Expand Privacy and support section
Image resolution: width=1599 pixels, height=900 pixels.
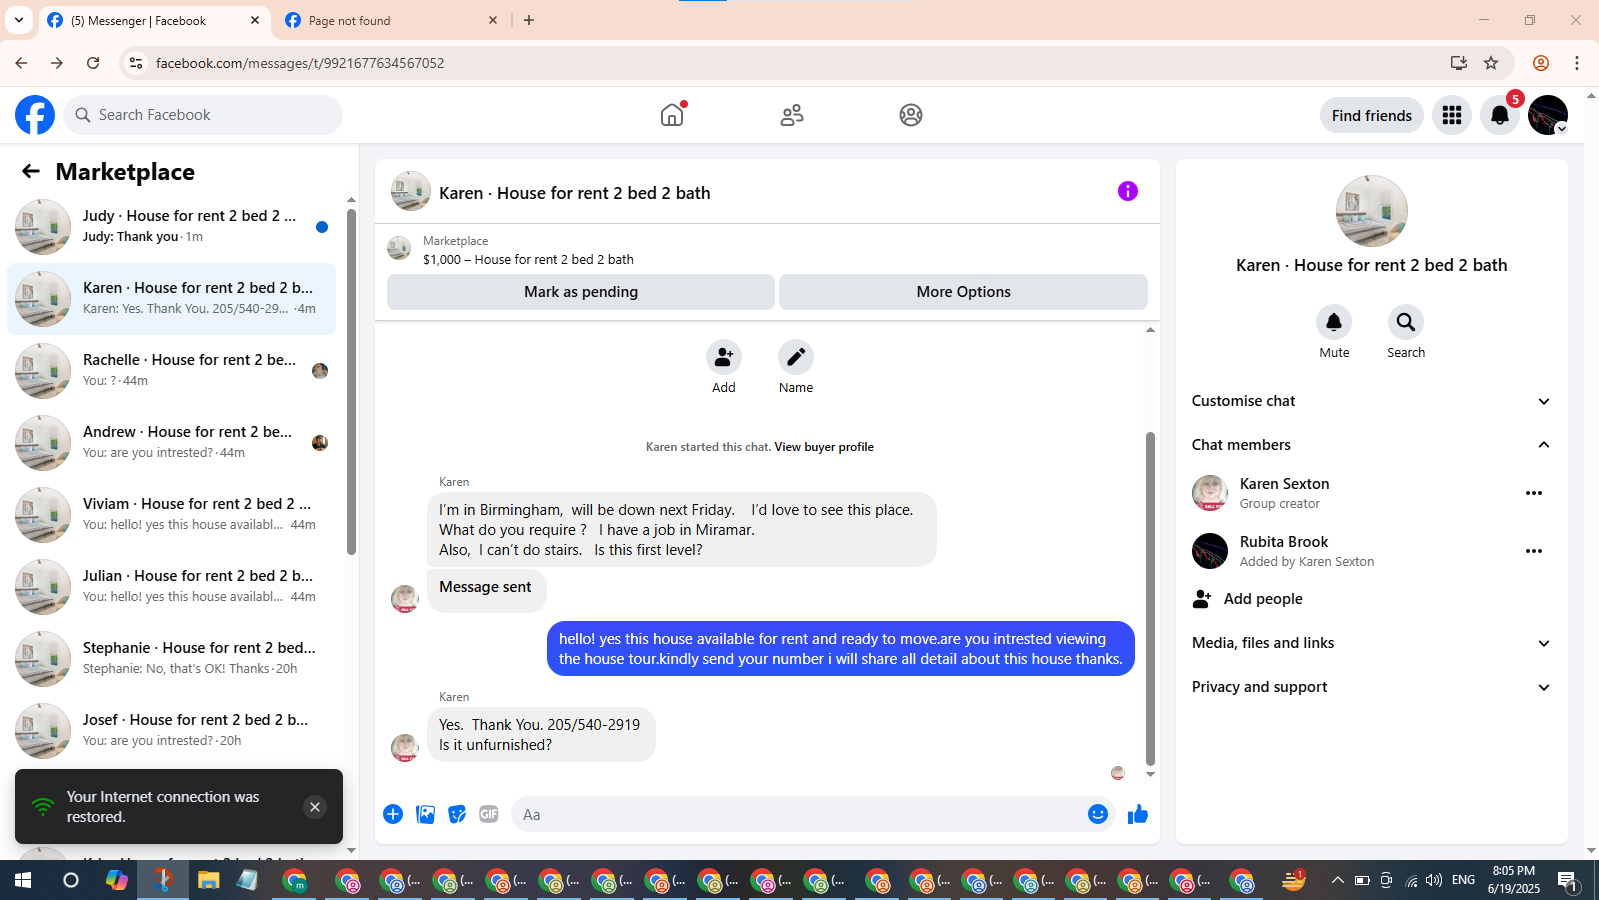point(1371,687)
